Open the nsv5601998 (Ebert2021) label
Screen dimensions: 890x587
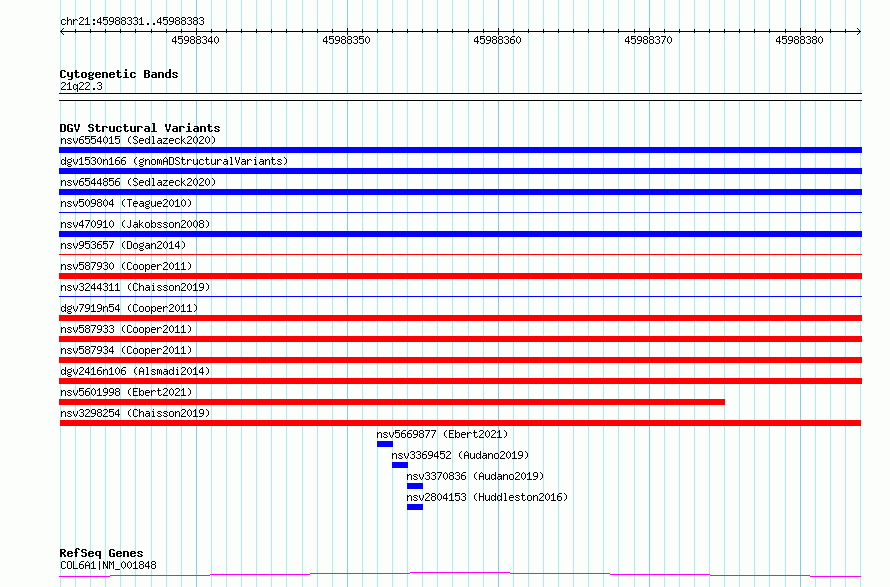pyautogui.click(x=126, y=392)
